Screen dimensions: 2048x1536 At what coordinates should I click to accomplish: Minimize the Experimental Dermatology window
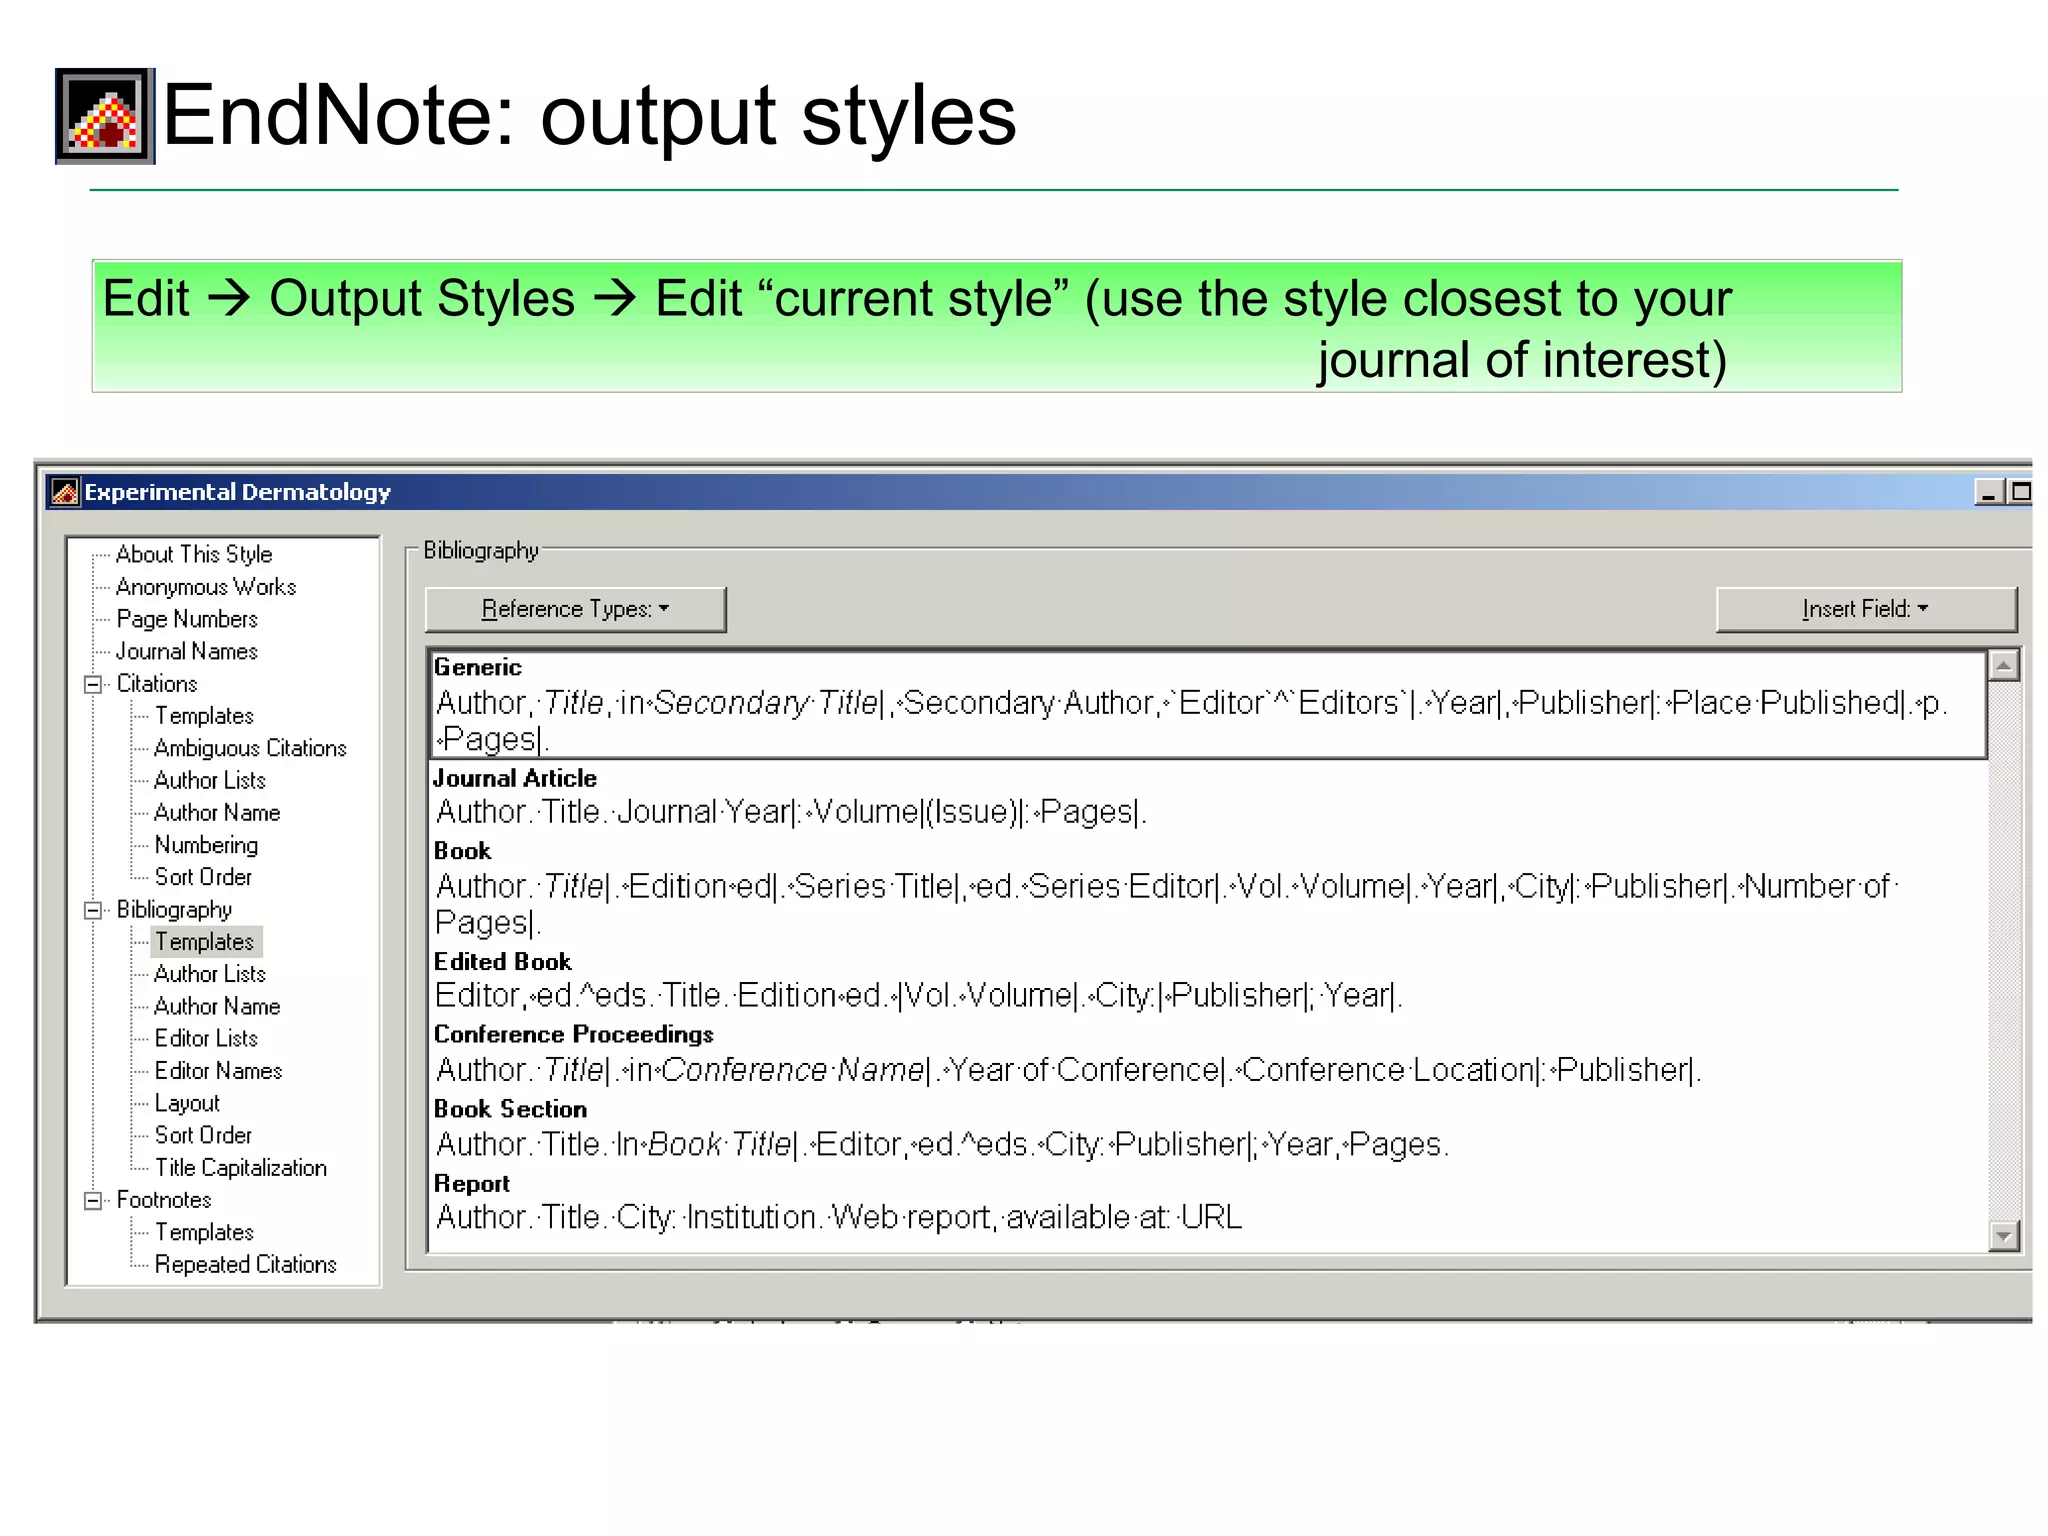point(1989,492)
